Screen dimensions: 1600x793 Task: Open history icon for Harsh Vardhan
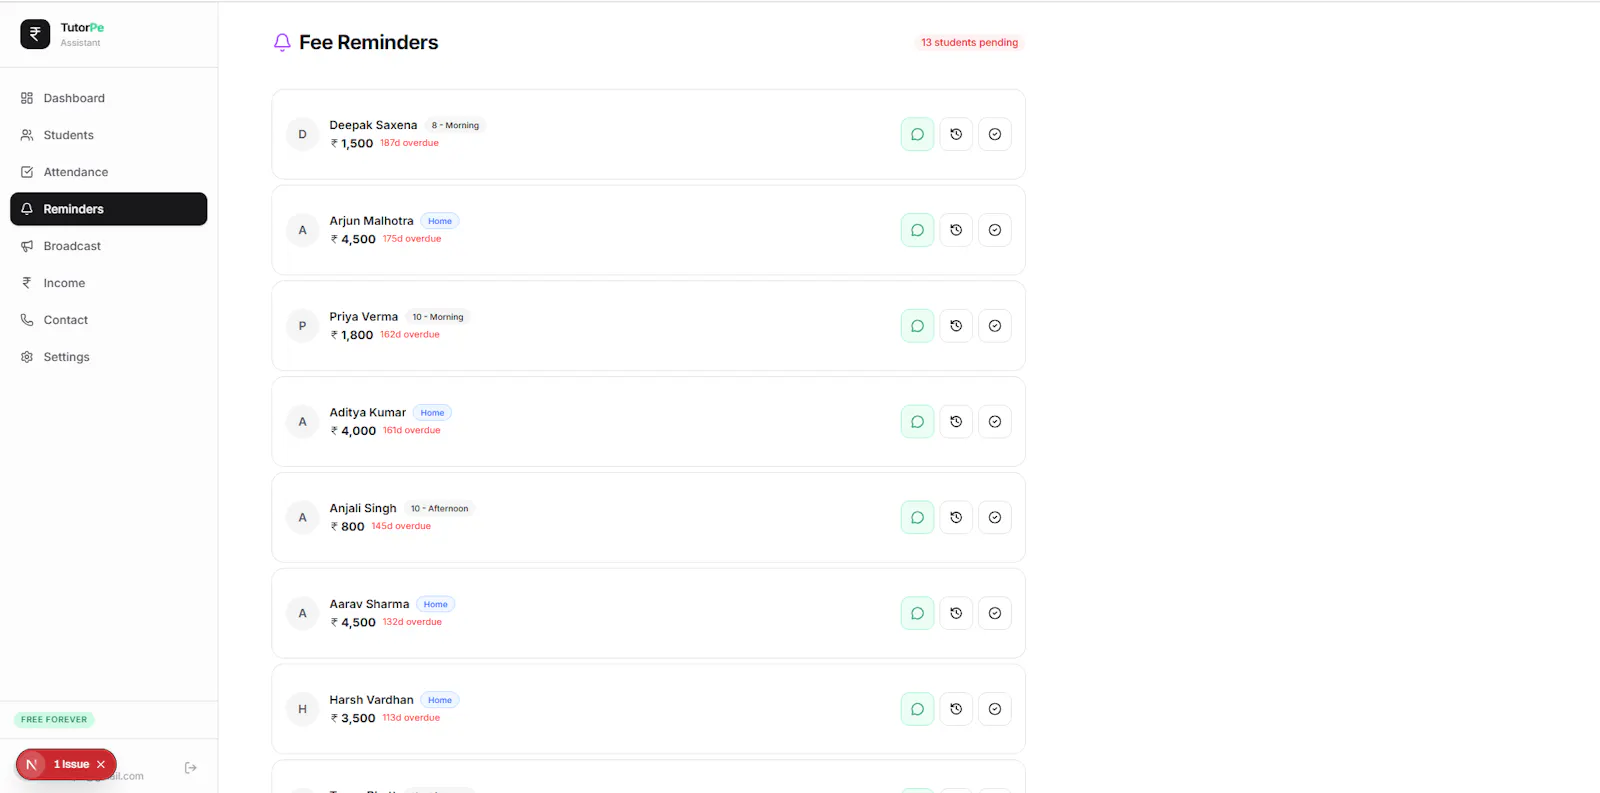[956, 709]
